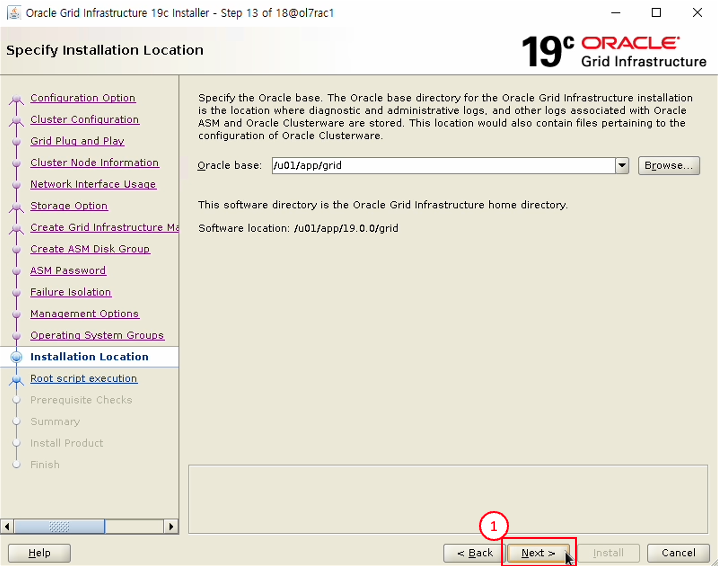The width and height of the screenshot is (718, 566).
Task: Click the Summary step label
Action: pyautogui.click(x=55, y=421)
